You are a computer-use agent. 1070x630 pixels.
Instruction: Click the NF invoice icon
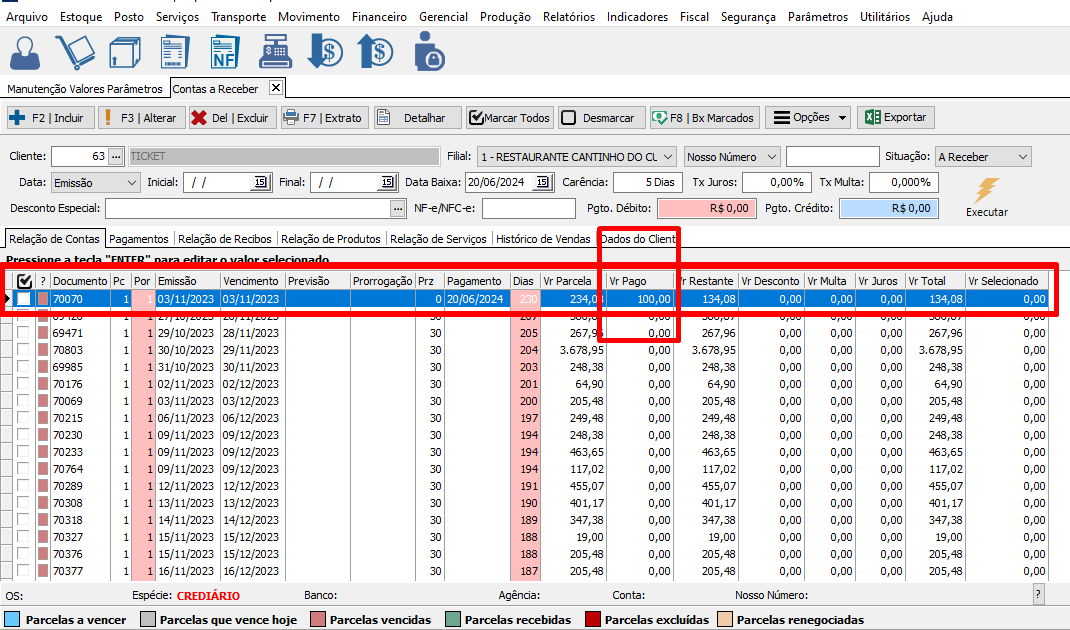click(x=225, y=52)
